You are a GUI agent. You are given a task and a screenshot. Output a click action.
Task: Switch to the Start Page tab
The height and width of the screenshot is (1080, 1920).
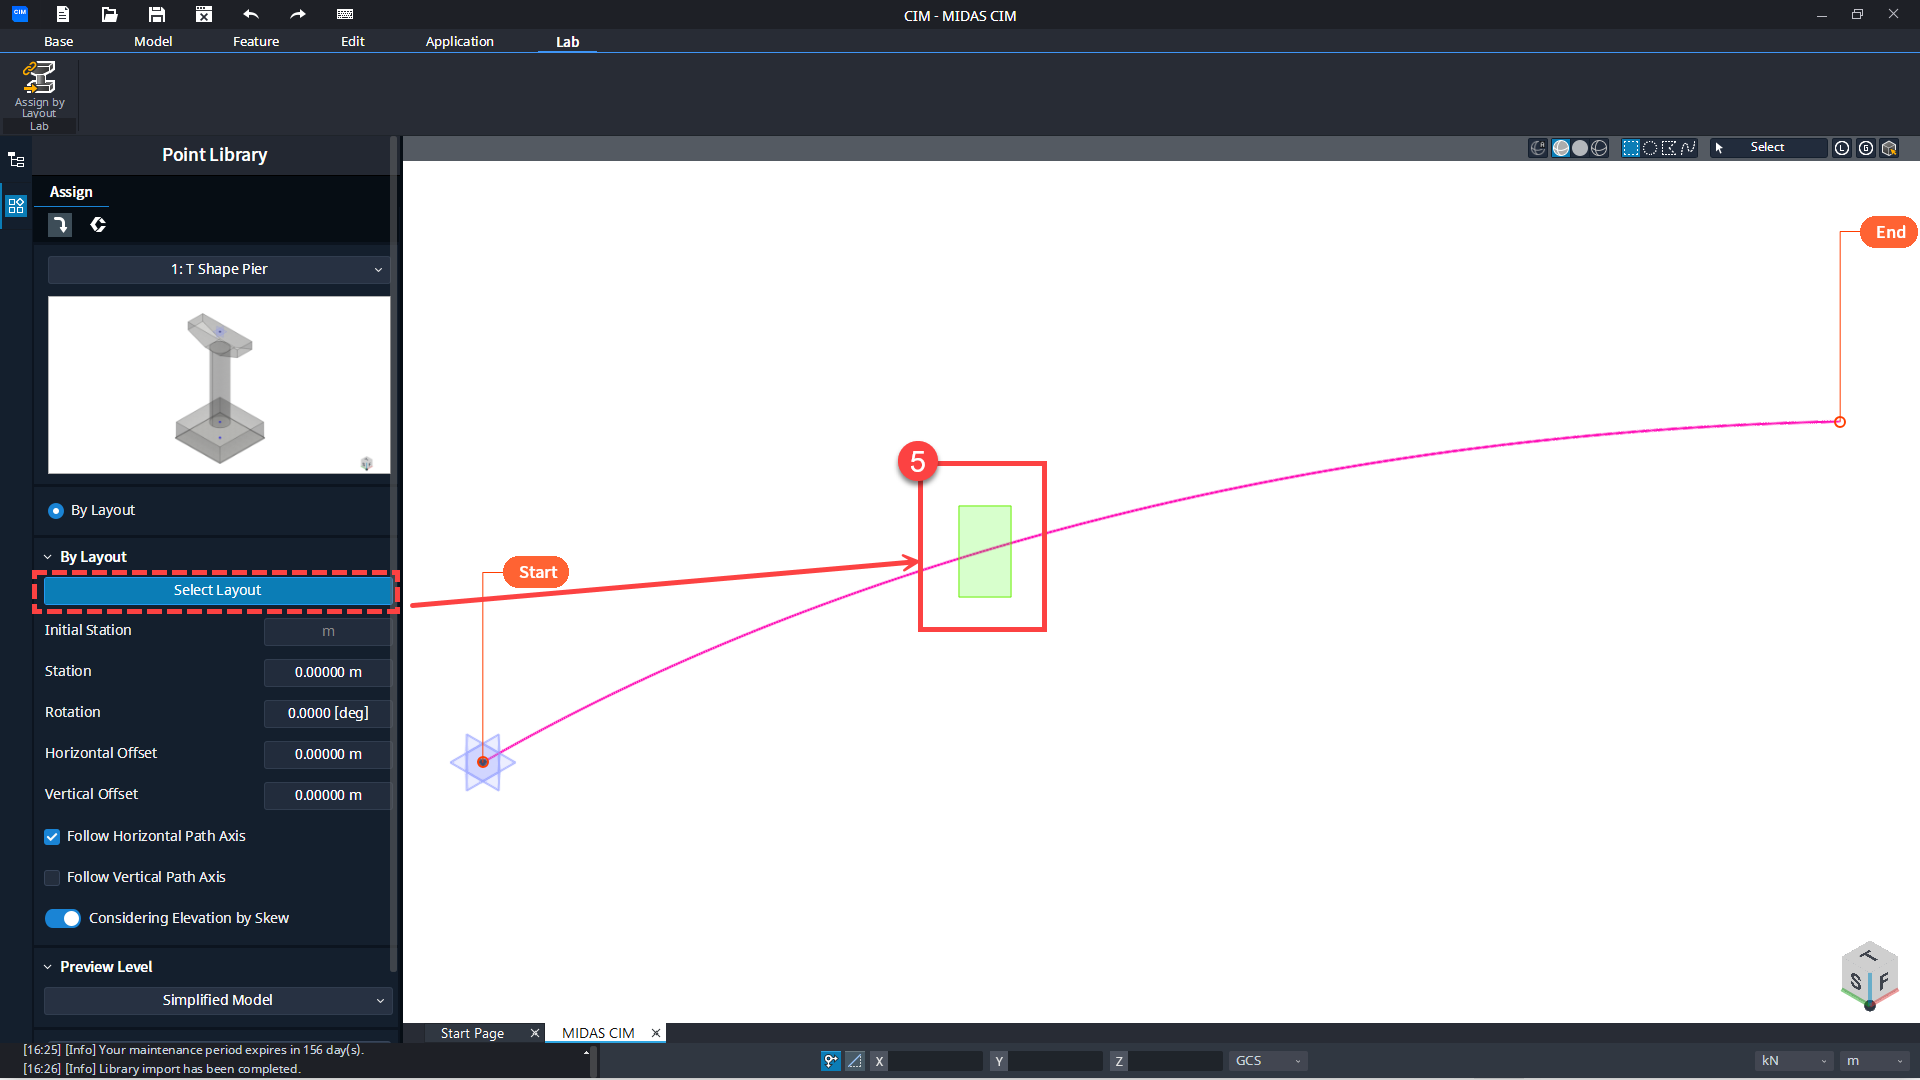pyautogui.click(x=472, y=1033)
